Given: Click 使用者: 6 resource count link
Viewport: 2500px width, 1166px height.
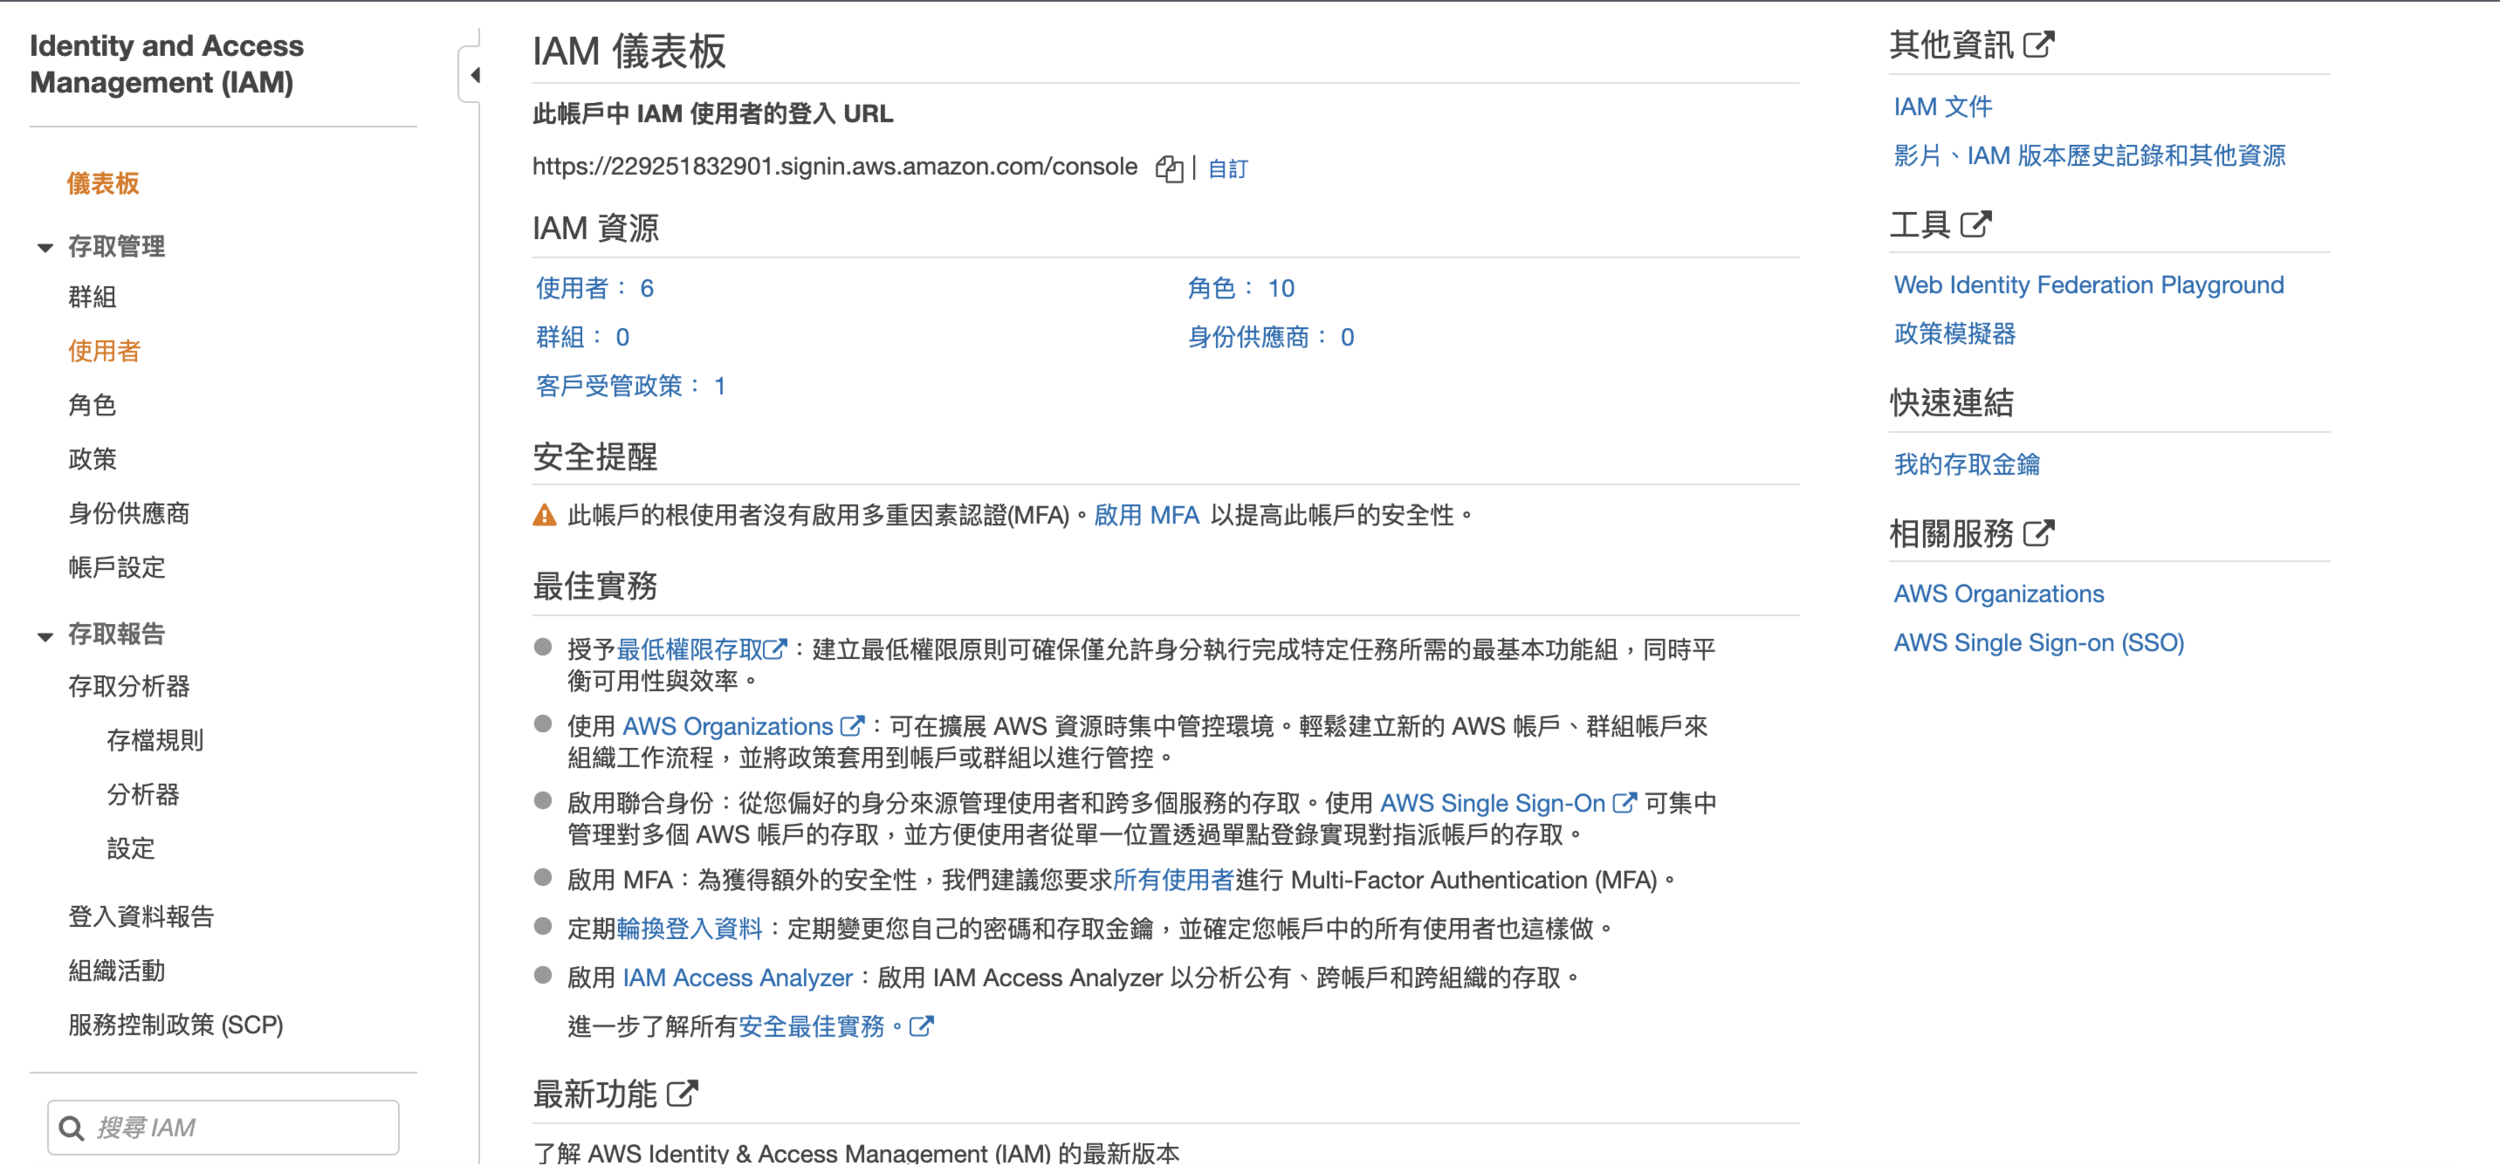Looking at the screenshot, I should (x=594, y=289).
